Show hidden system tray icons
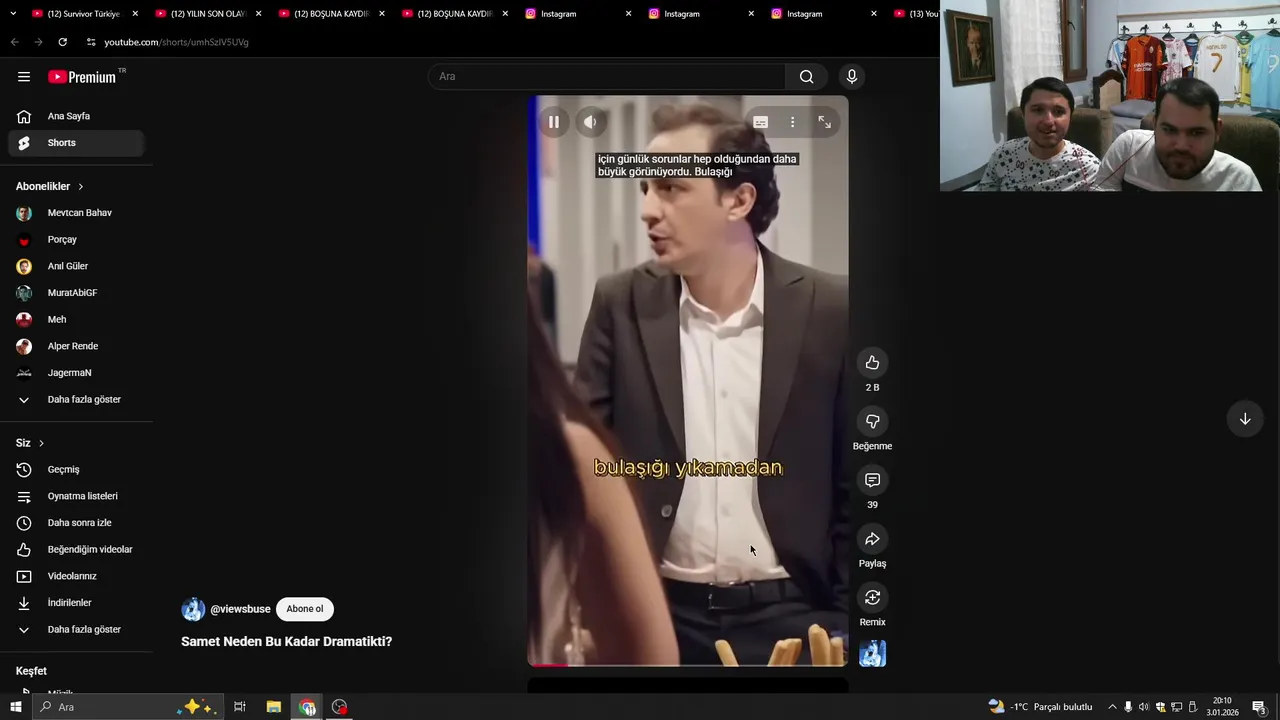1280x720 pixels. tap(1112, 707)
